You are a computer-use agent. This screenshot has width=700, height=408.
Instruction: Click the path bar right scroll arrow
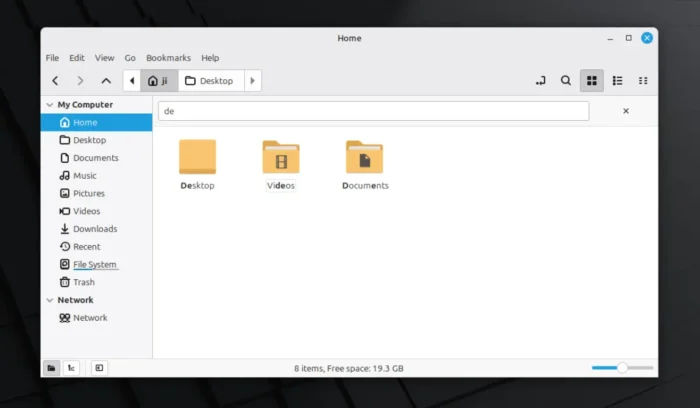click(253, 81)
